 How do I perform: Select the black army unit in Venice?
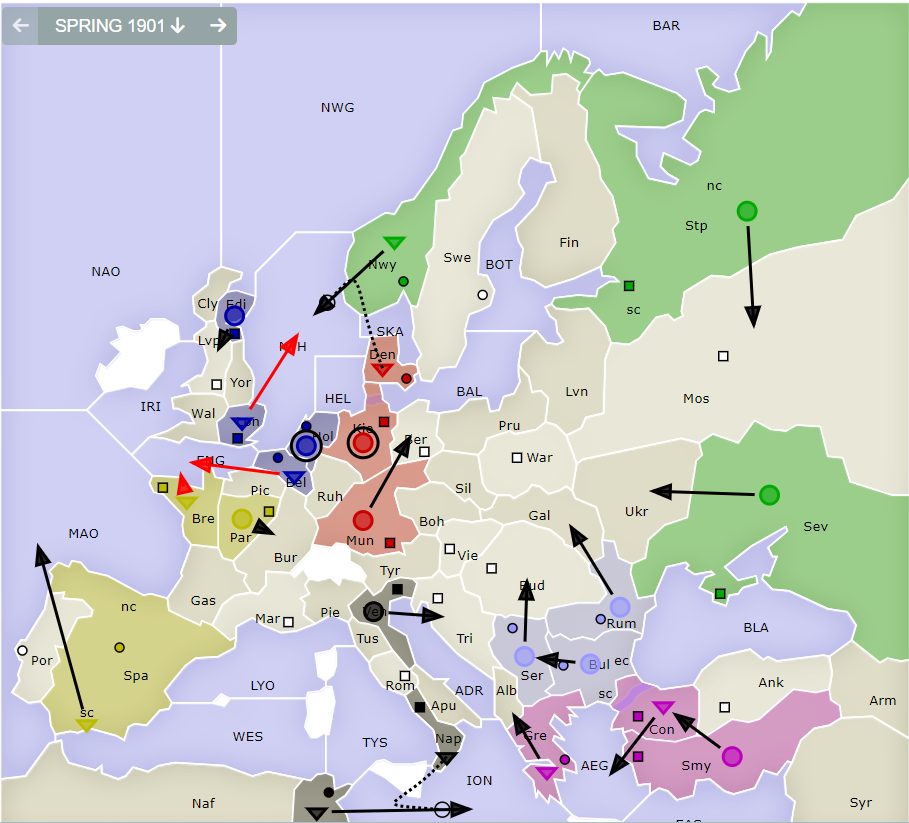pos(374,611)
